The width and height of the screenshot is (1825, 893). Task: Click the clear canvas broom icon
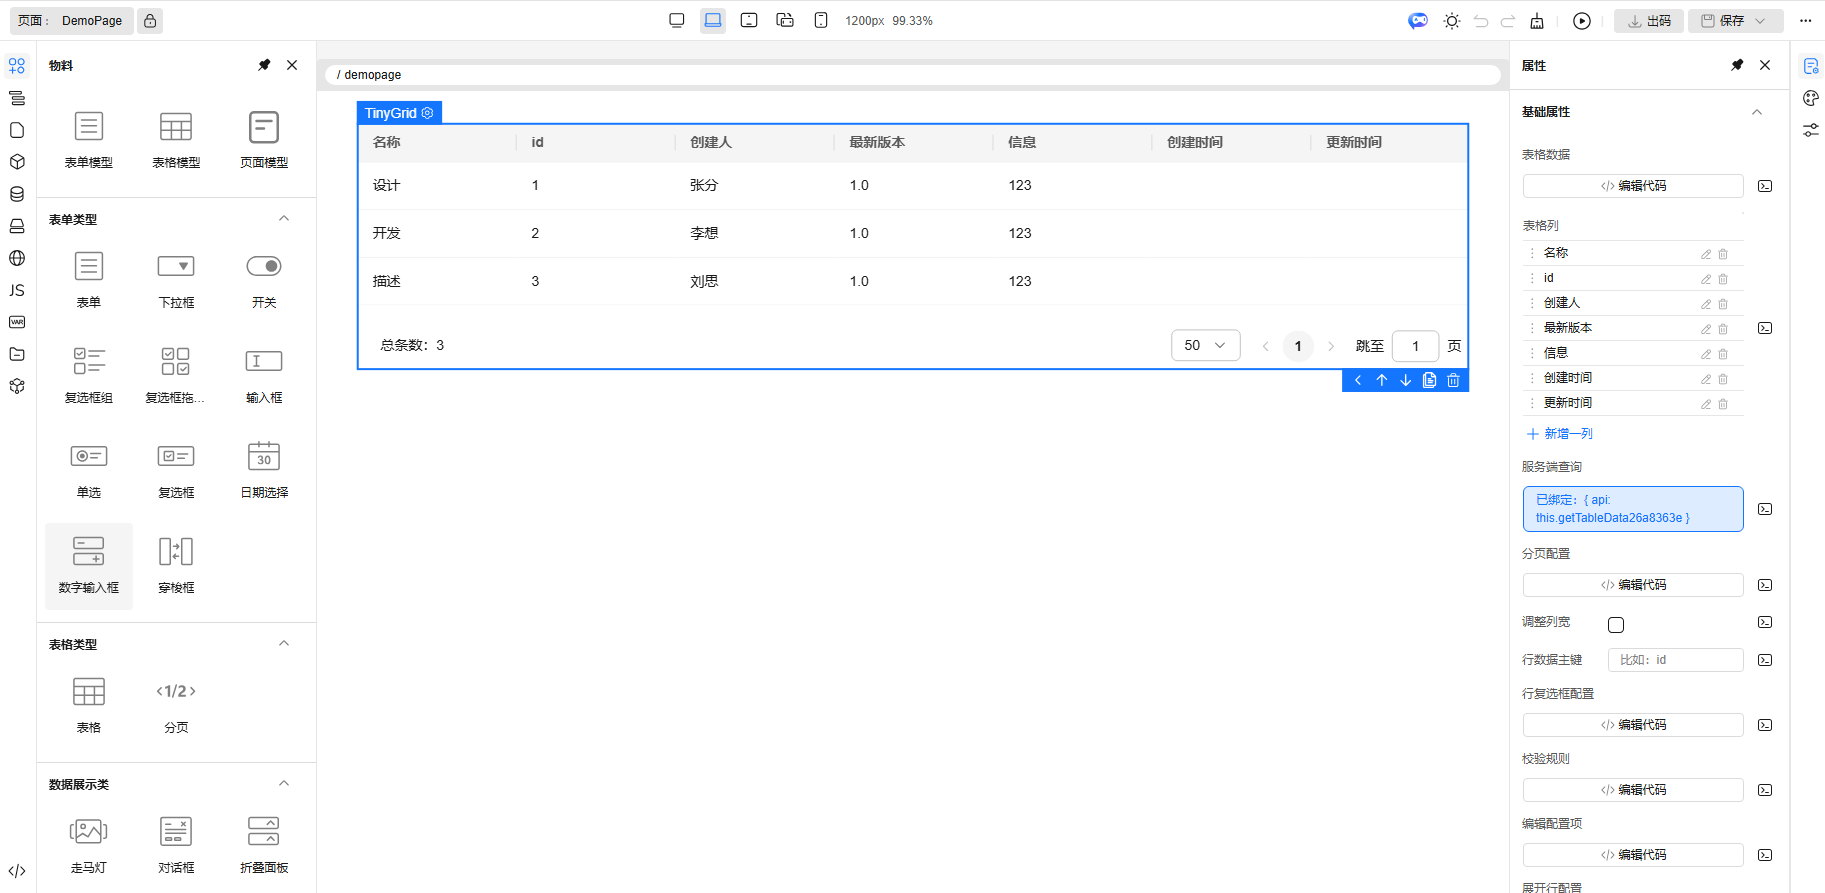[x=1537, y=21]
